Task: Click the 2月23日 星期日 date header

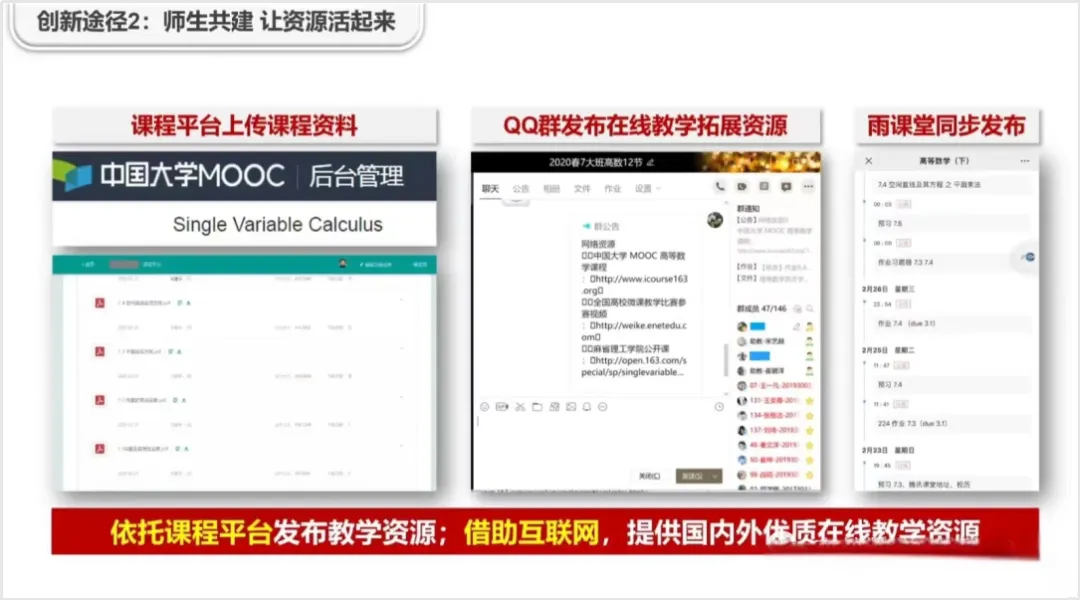Action: (x=889, y=450)
